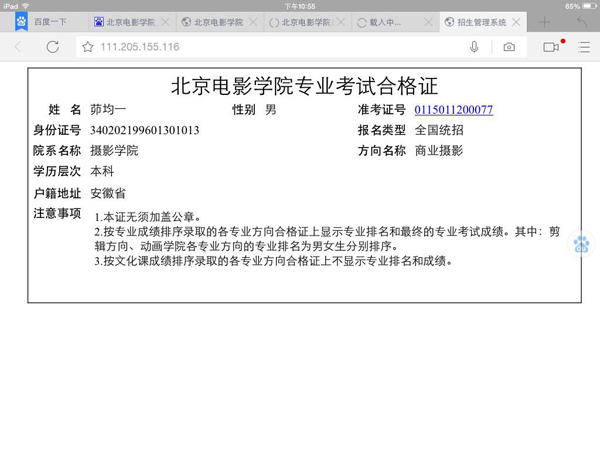Click the education level 本科

102,171
